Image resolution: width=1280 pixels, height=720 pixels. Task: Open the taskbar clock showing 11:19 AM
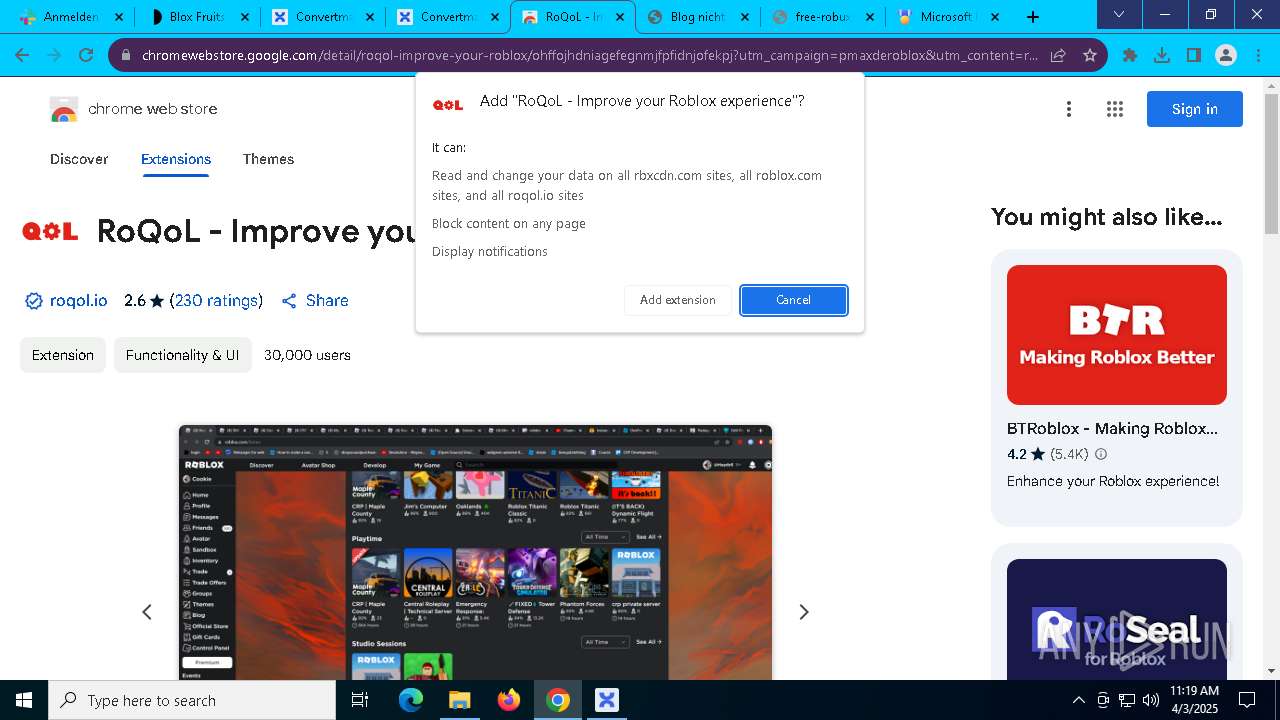click(1194, 700)
